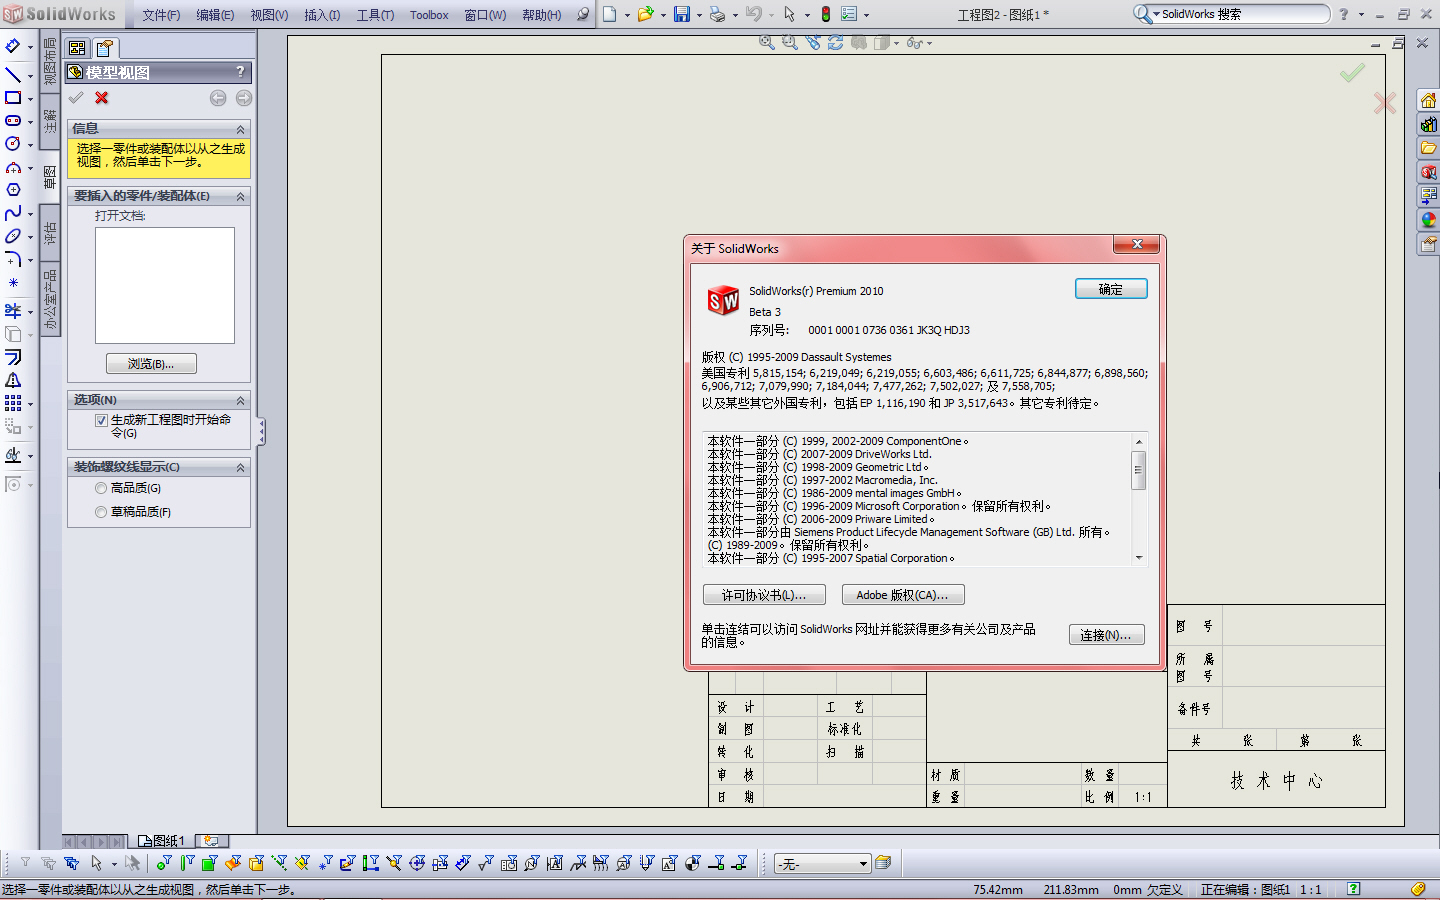This screenshot has height=900, width=1440.
Task: Click the 许可协议书(L)... button
Action: click(x=764, y=595)
